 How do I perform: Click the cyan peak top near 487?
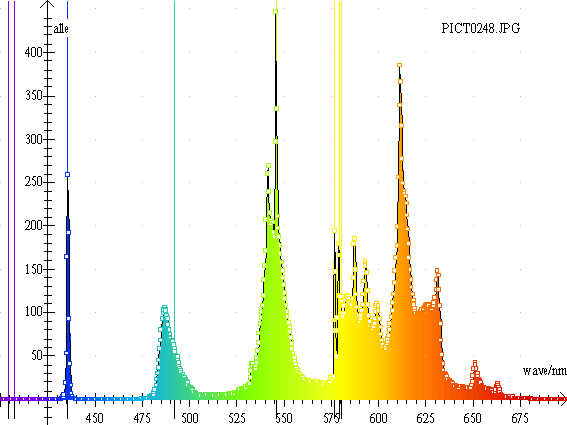tap(165, 308)
